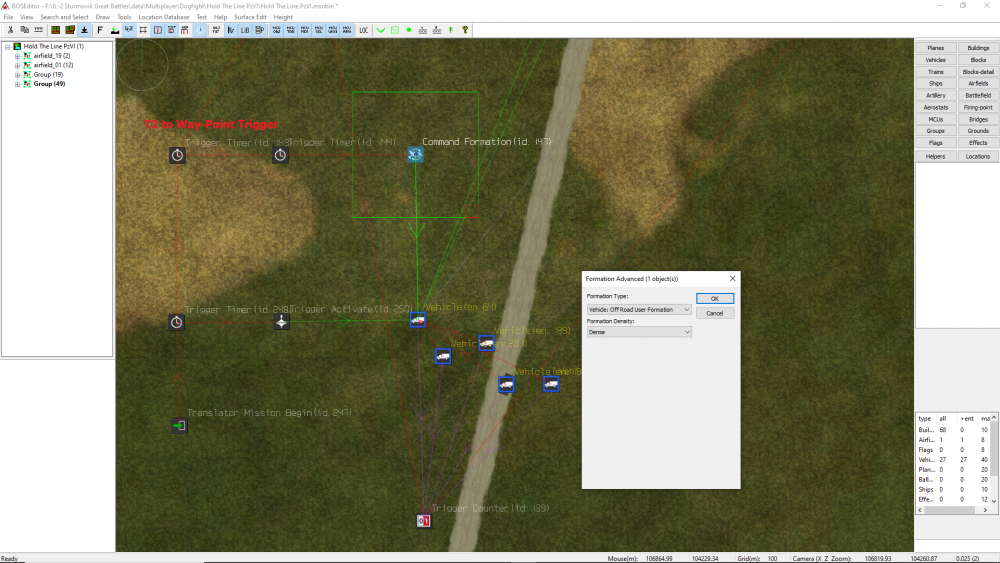The image size is (1000, 563).
Task: Select the Trigger Counter id 189 icon
Action: (423, 521)
